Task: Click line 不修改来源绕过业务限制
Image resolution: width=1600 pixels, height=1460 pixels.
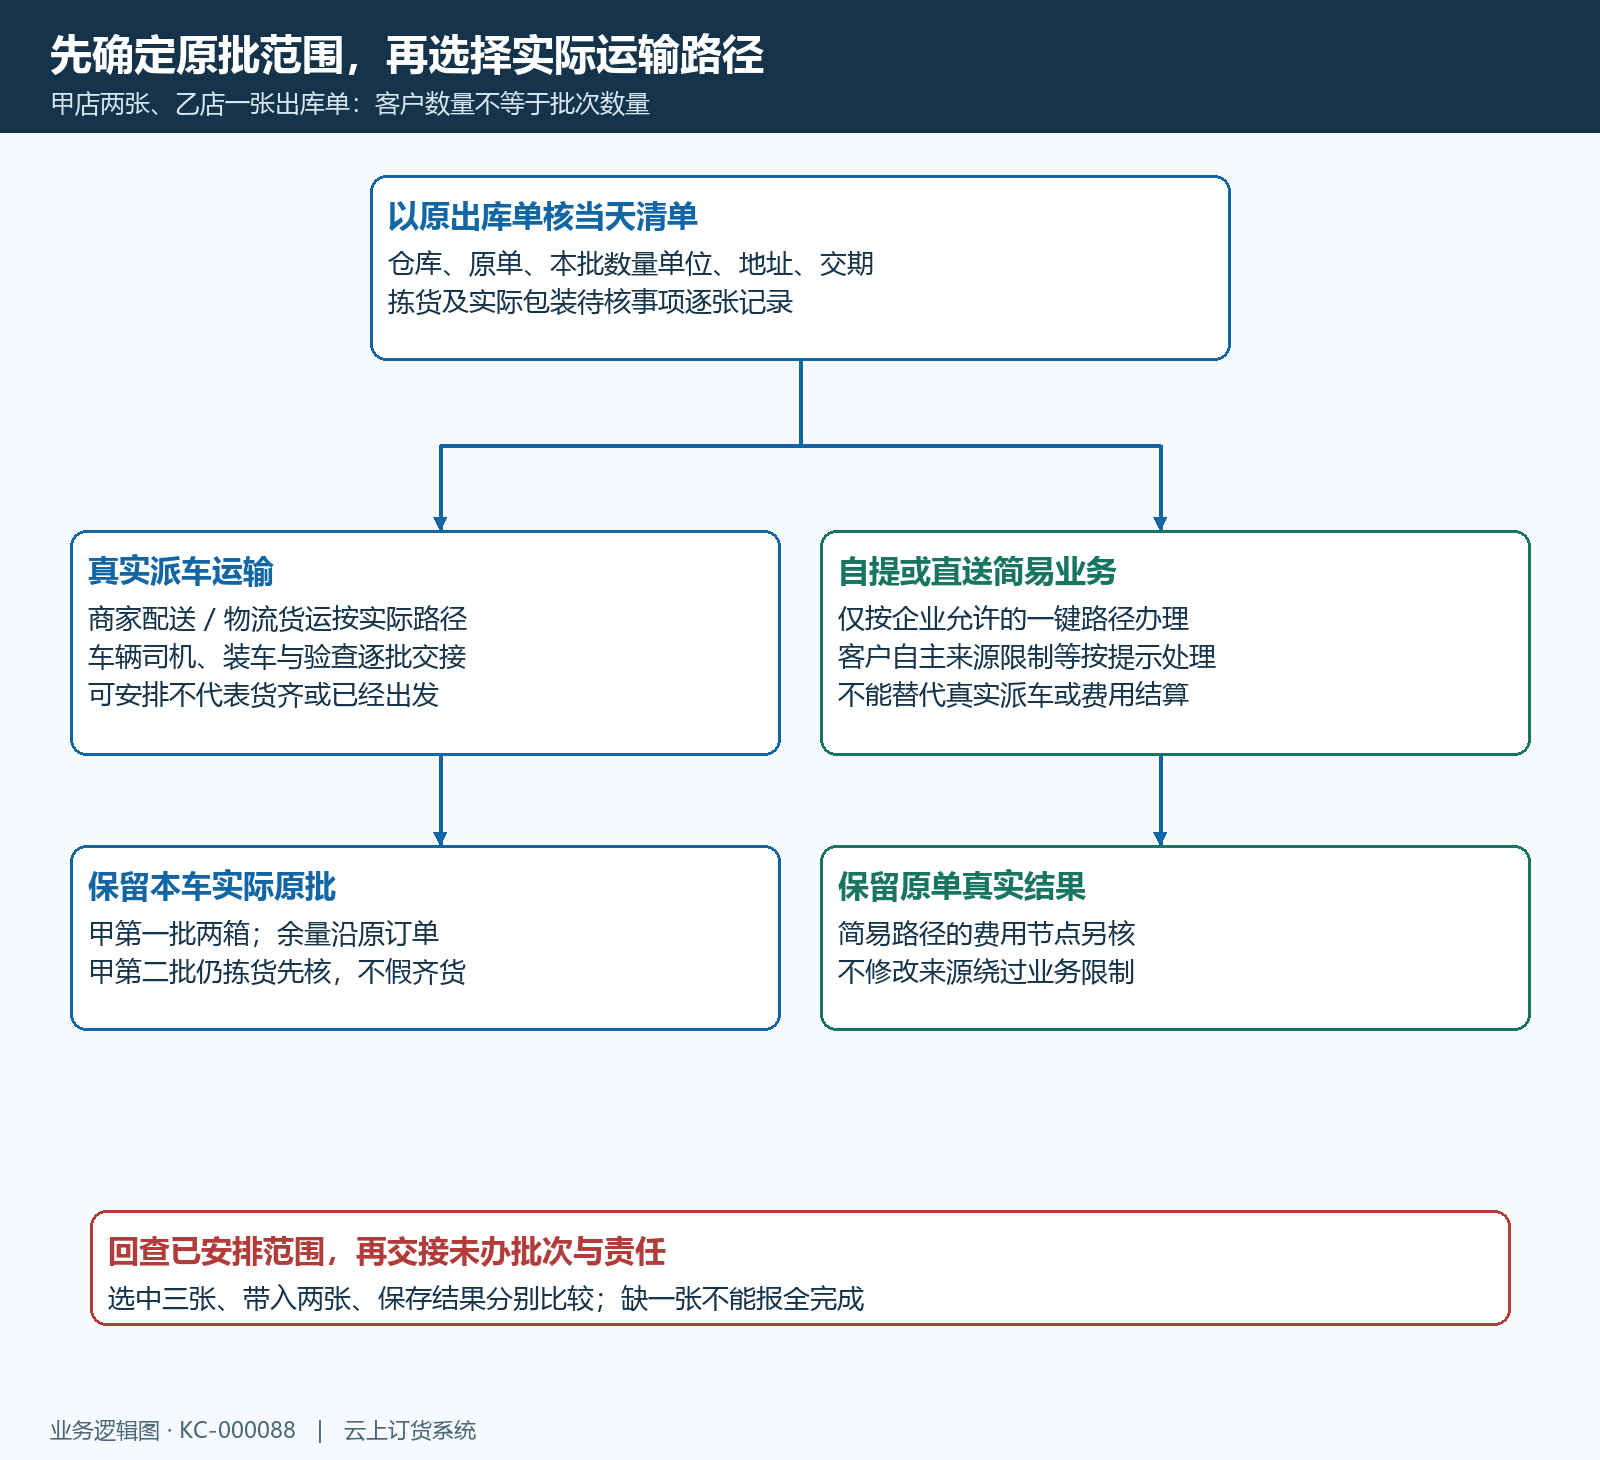Action: point(987,972)
